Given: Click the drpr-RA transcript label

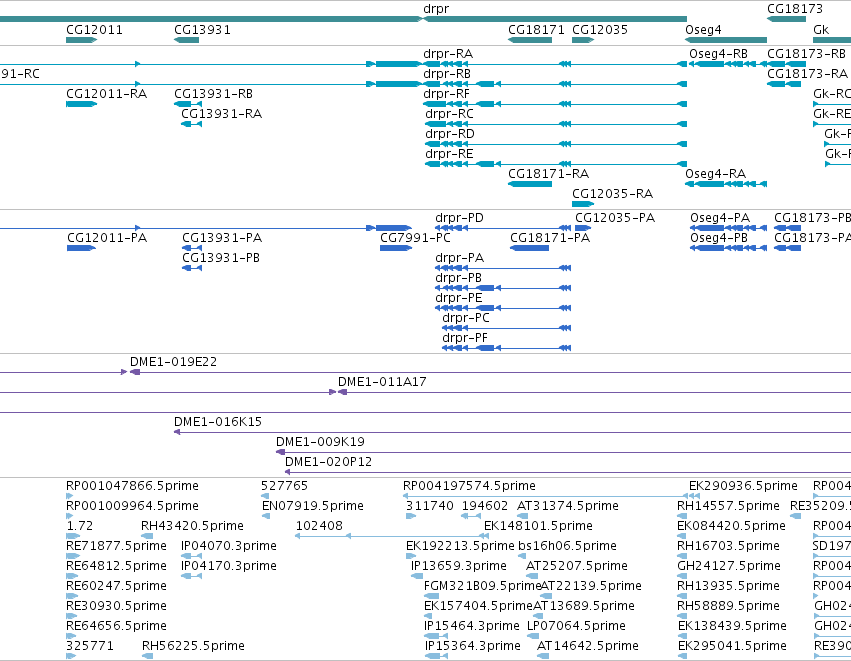Looking at the screenshot, I should coord(448,54).
